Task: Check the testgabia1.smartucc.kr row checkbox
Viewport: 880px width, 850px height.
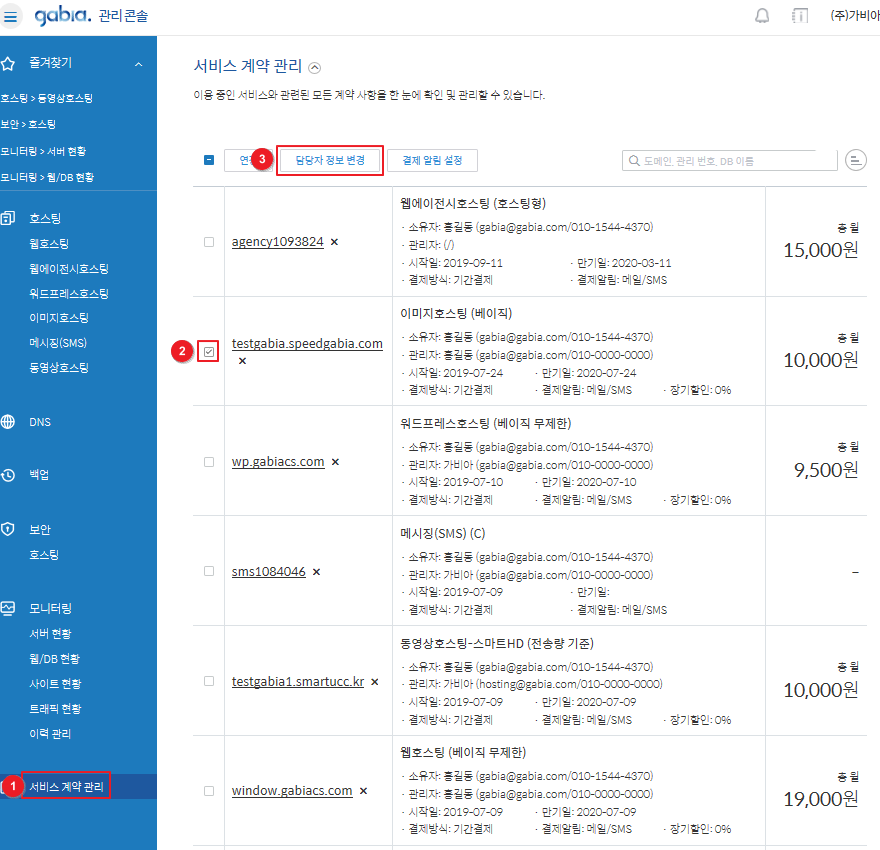Action: point(209,681)
